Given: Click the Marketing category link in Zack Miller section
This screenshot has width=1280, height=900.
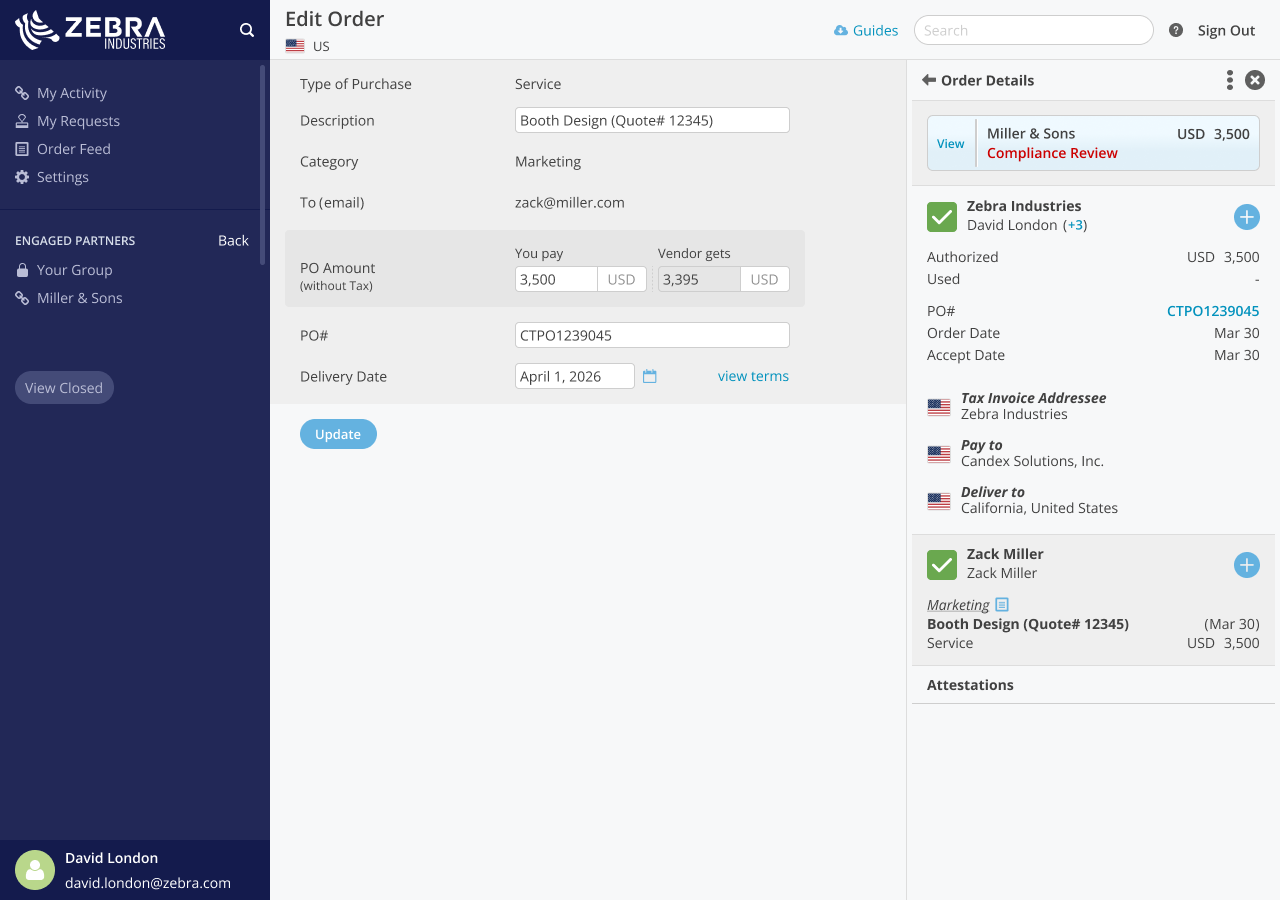Looking at the screenshot, I should (958, 605).
